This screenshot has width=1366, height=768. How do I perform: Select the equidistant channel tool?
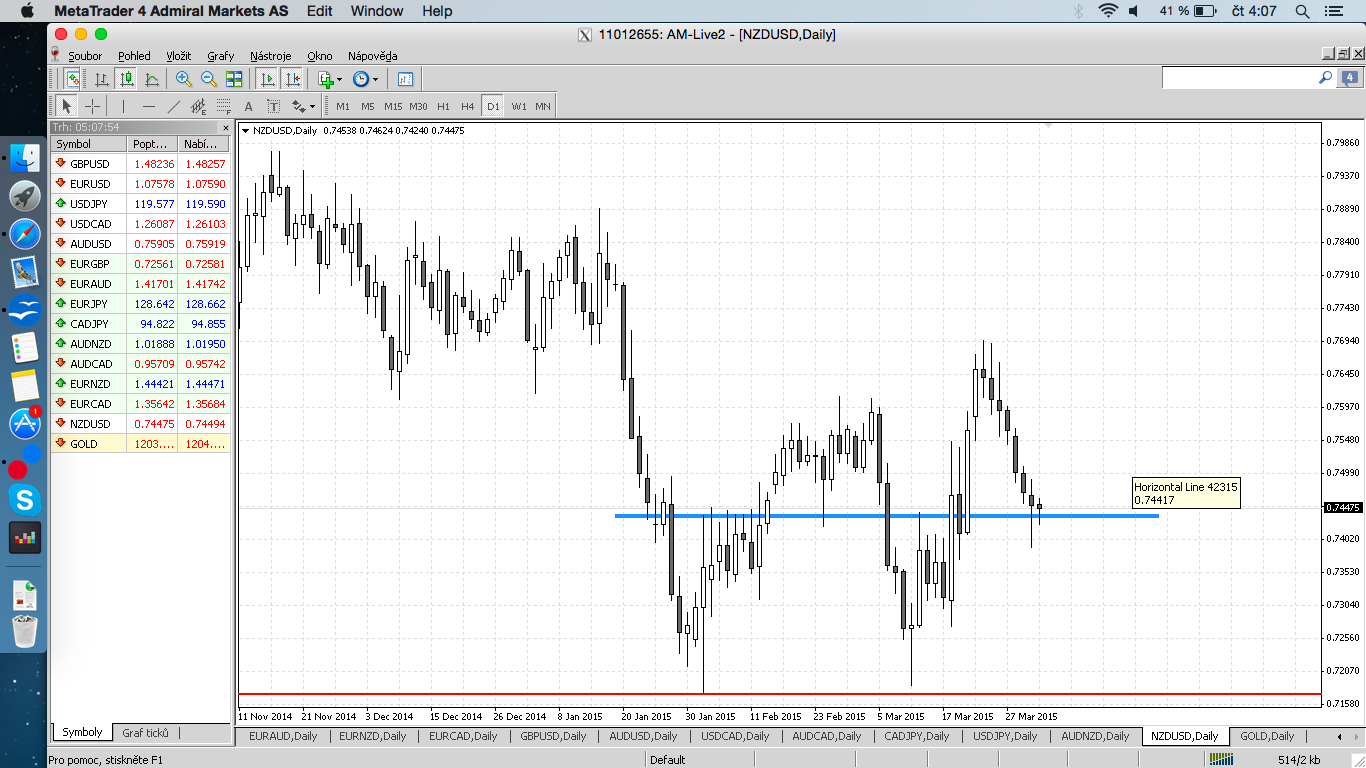pyautogui.click(x=199, y=106)
